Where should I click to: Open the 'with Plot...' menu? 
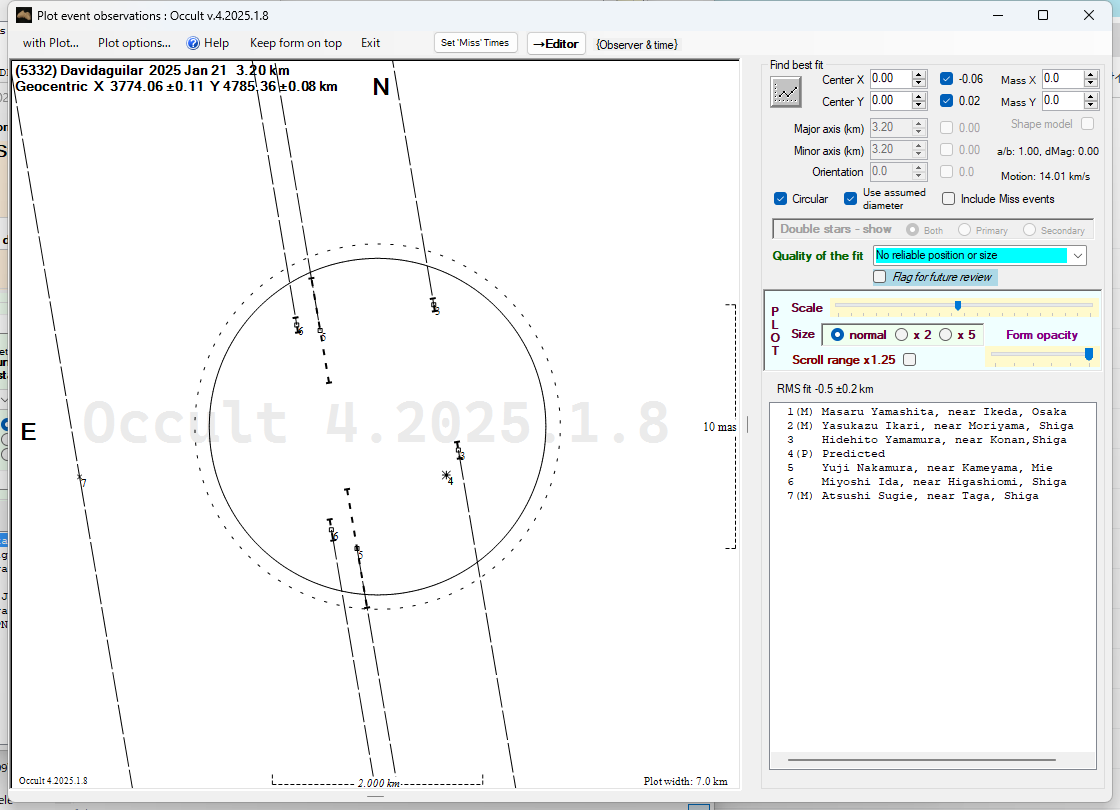(51, 43)
